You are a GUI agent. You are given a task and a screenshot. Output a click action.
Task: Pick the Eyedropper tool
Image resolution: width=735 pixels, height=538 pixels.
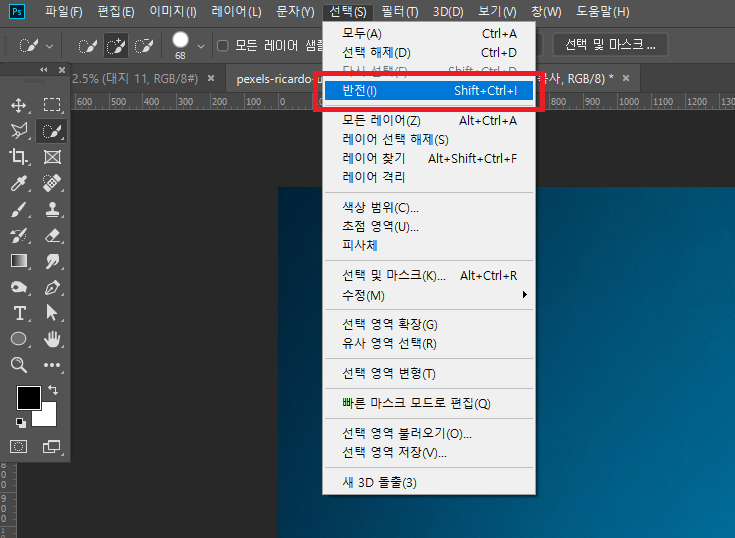18,183
